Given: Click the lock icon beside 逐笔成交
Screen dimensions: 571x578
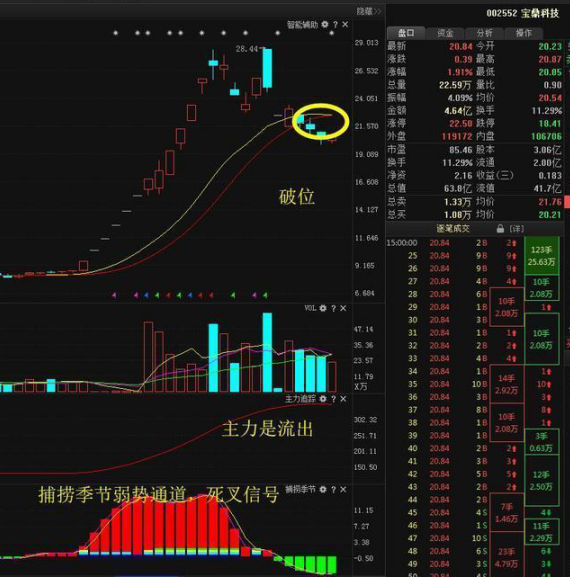Looking at the screenshot, I should 500,229.
